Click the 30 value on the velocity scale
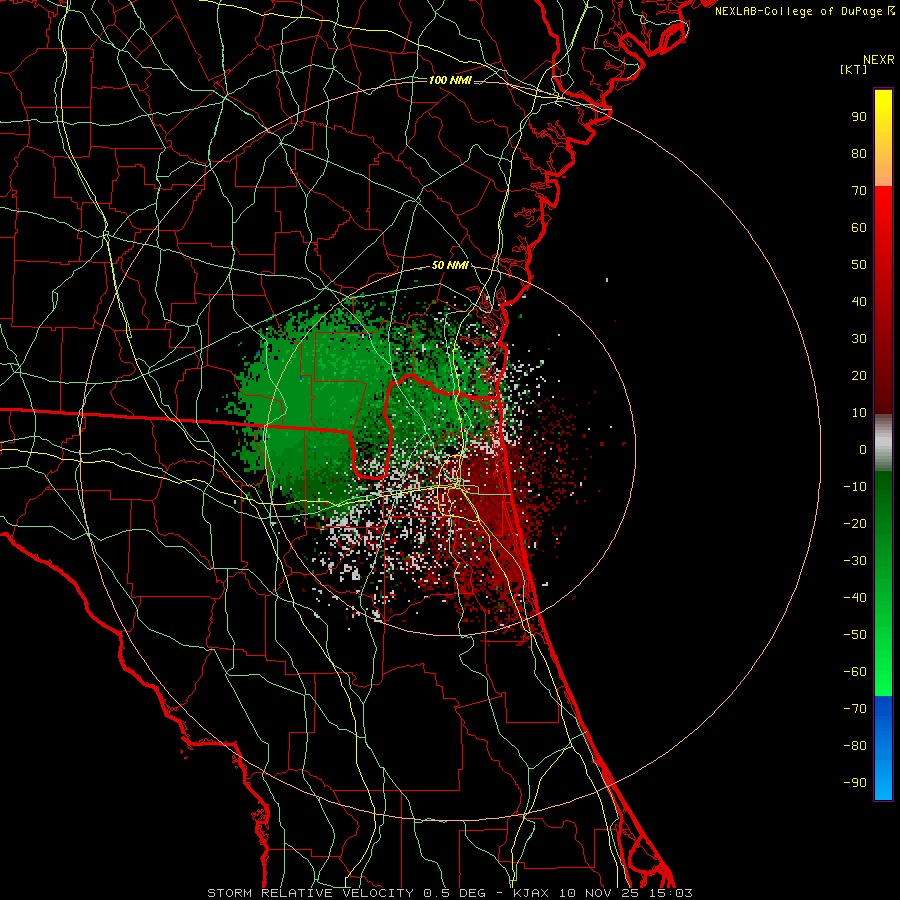Image resolution: width=900 pixels, height=900 pixels. [x=859, y=339]
